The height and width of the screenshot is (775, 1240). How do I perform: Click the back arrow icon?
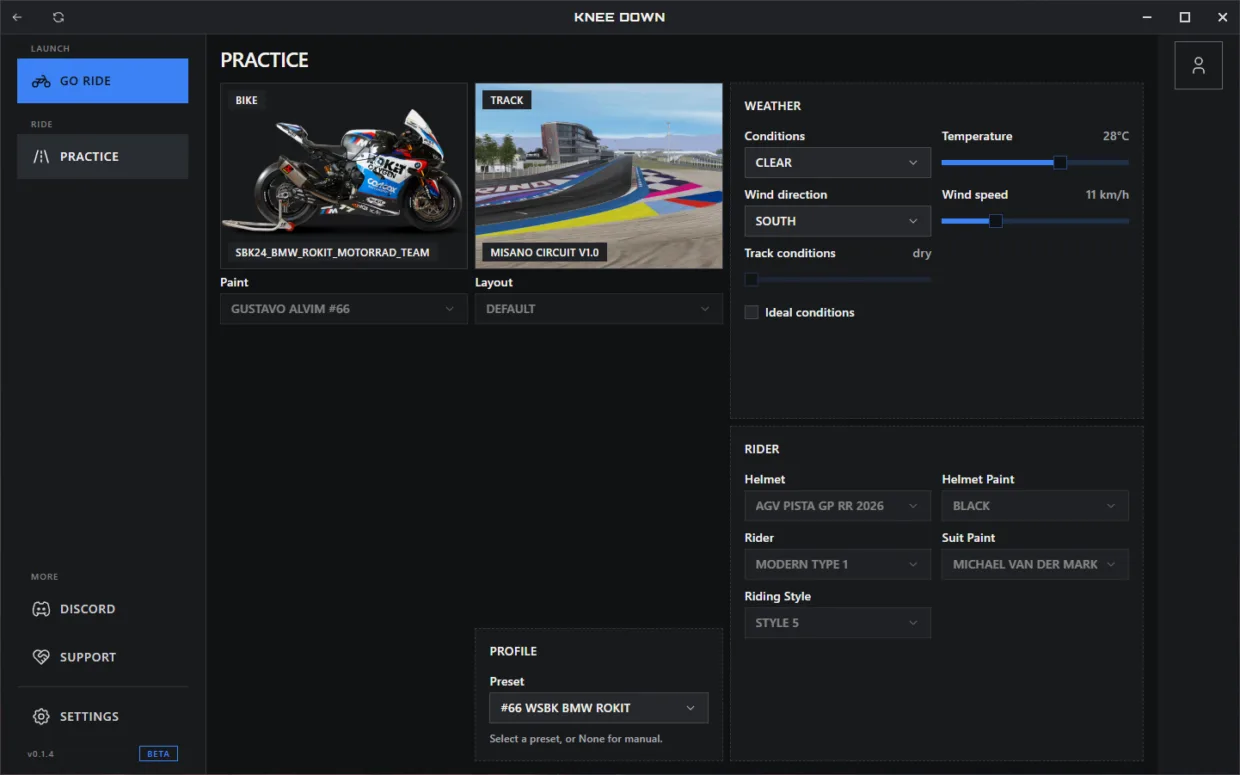[17, 17]
